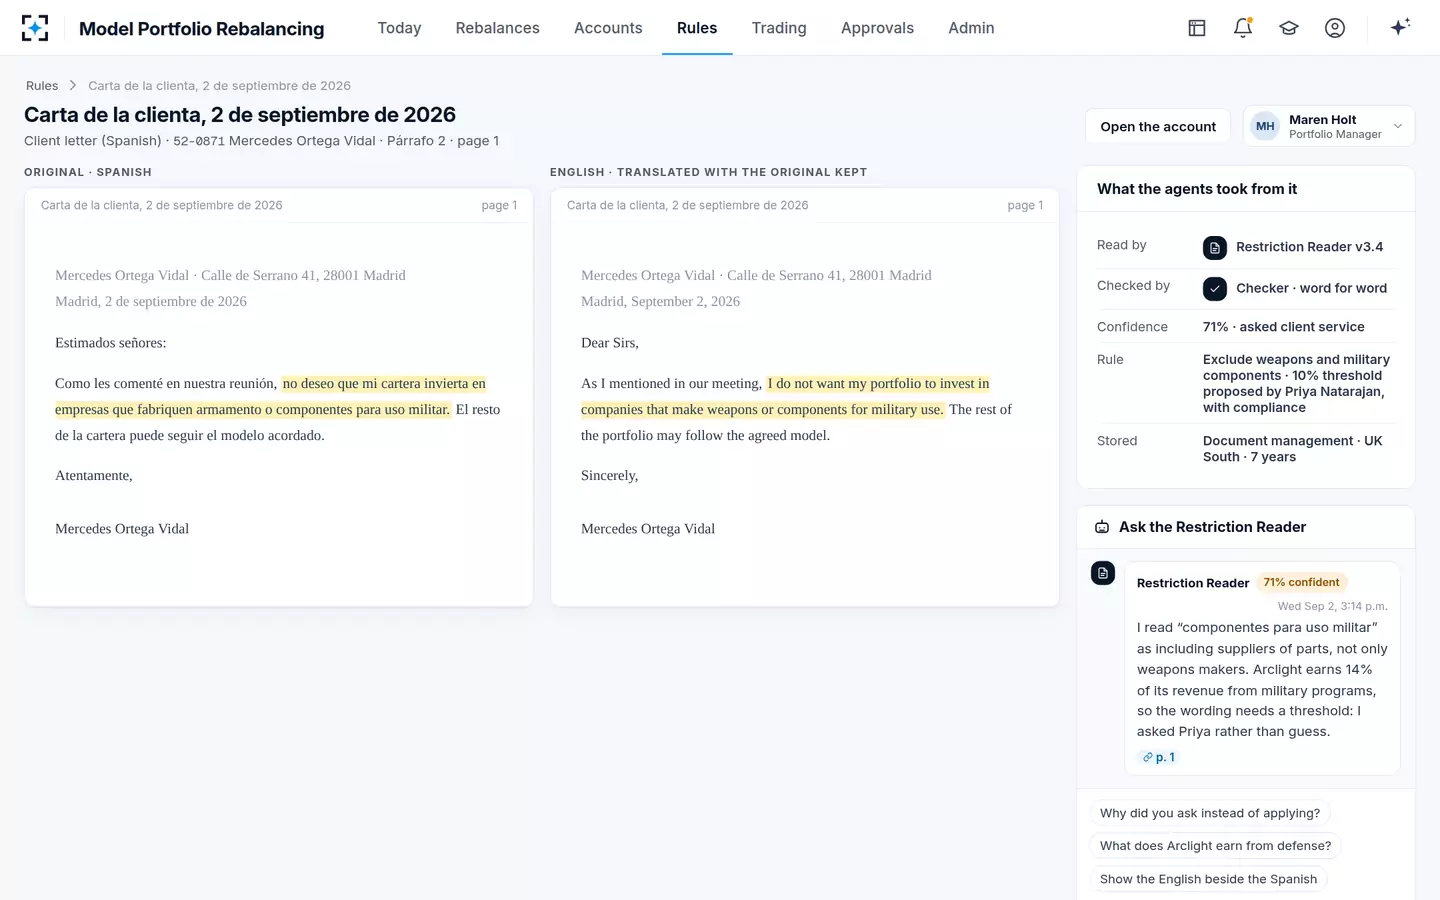Click the Restriction Reader avatar beside the chat message
Screen dimensions: 1440x900
(1103, 573)
